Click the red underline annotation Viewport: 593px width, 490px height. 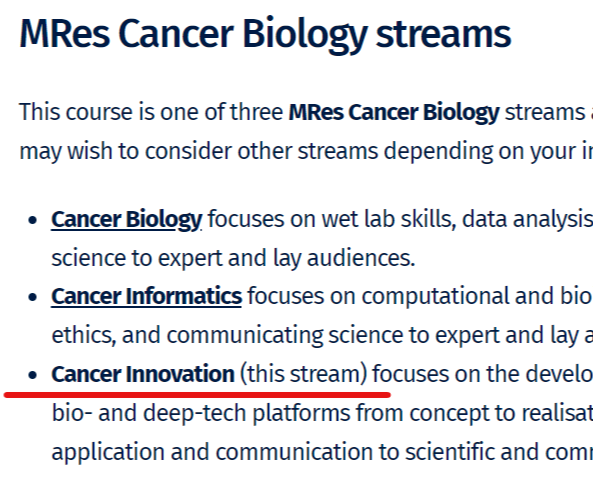pyautogui.click(x=197, y=395)
